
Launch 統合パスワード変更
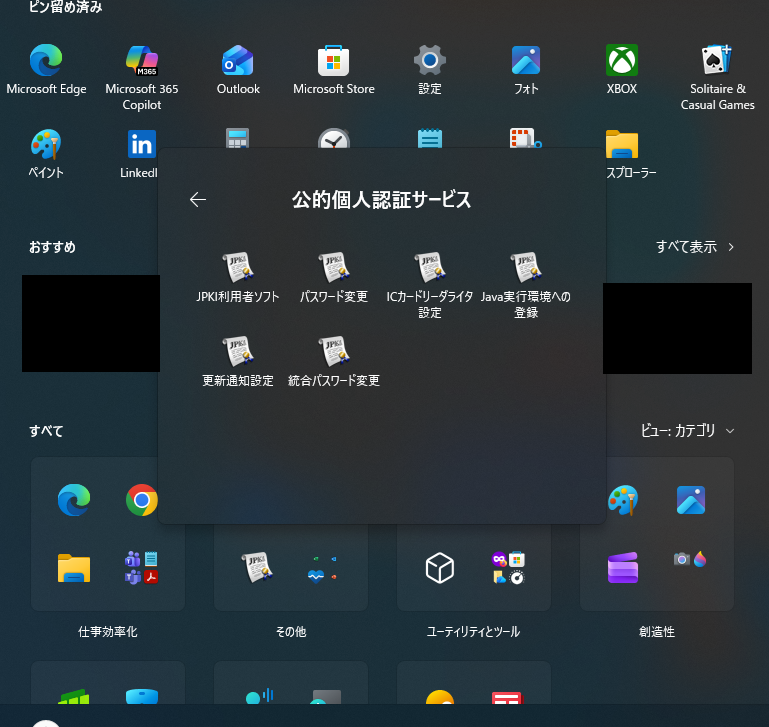click(x=333, y=362)
